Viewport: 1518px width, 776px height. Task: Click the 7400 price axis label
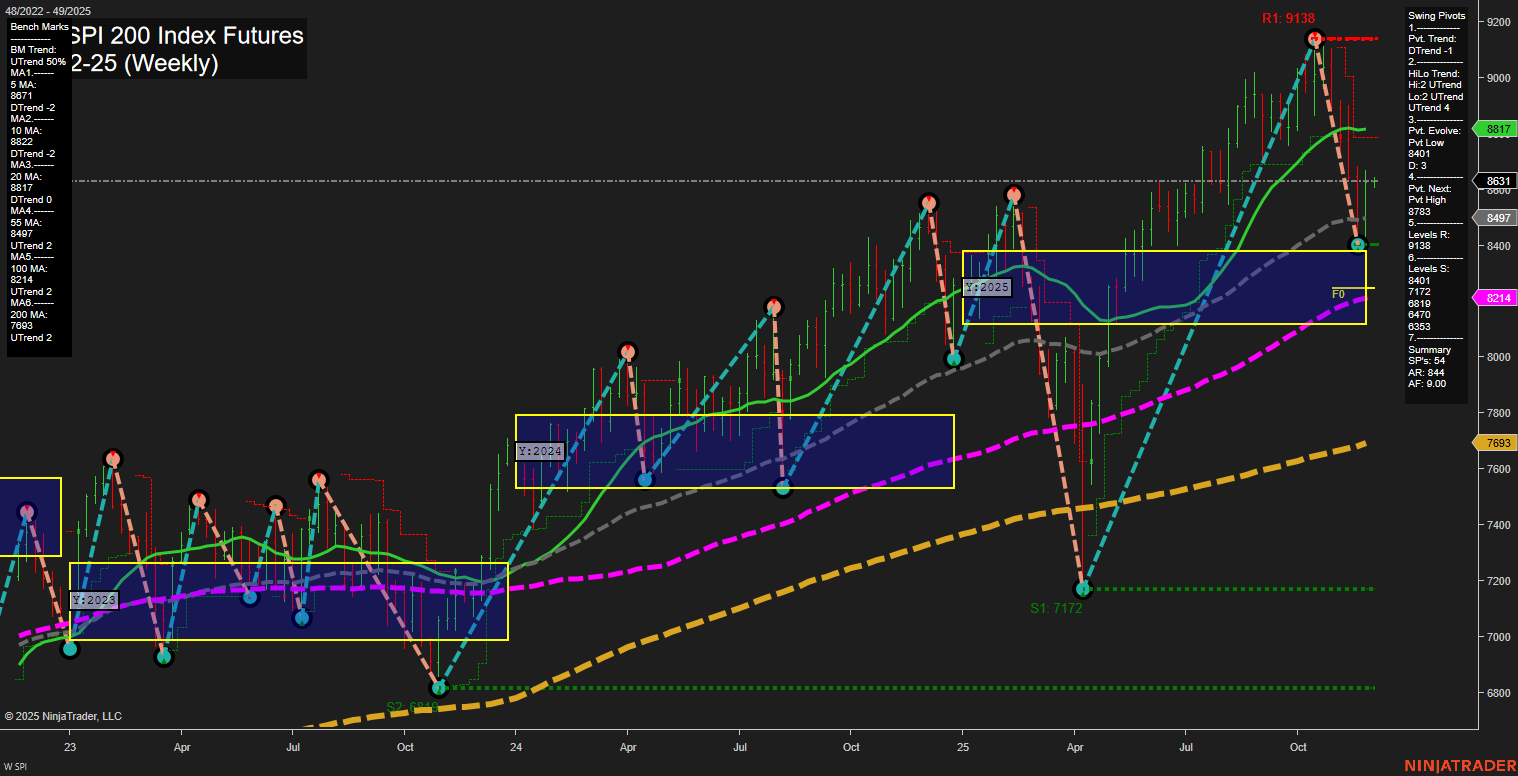(1498, 525)
